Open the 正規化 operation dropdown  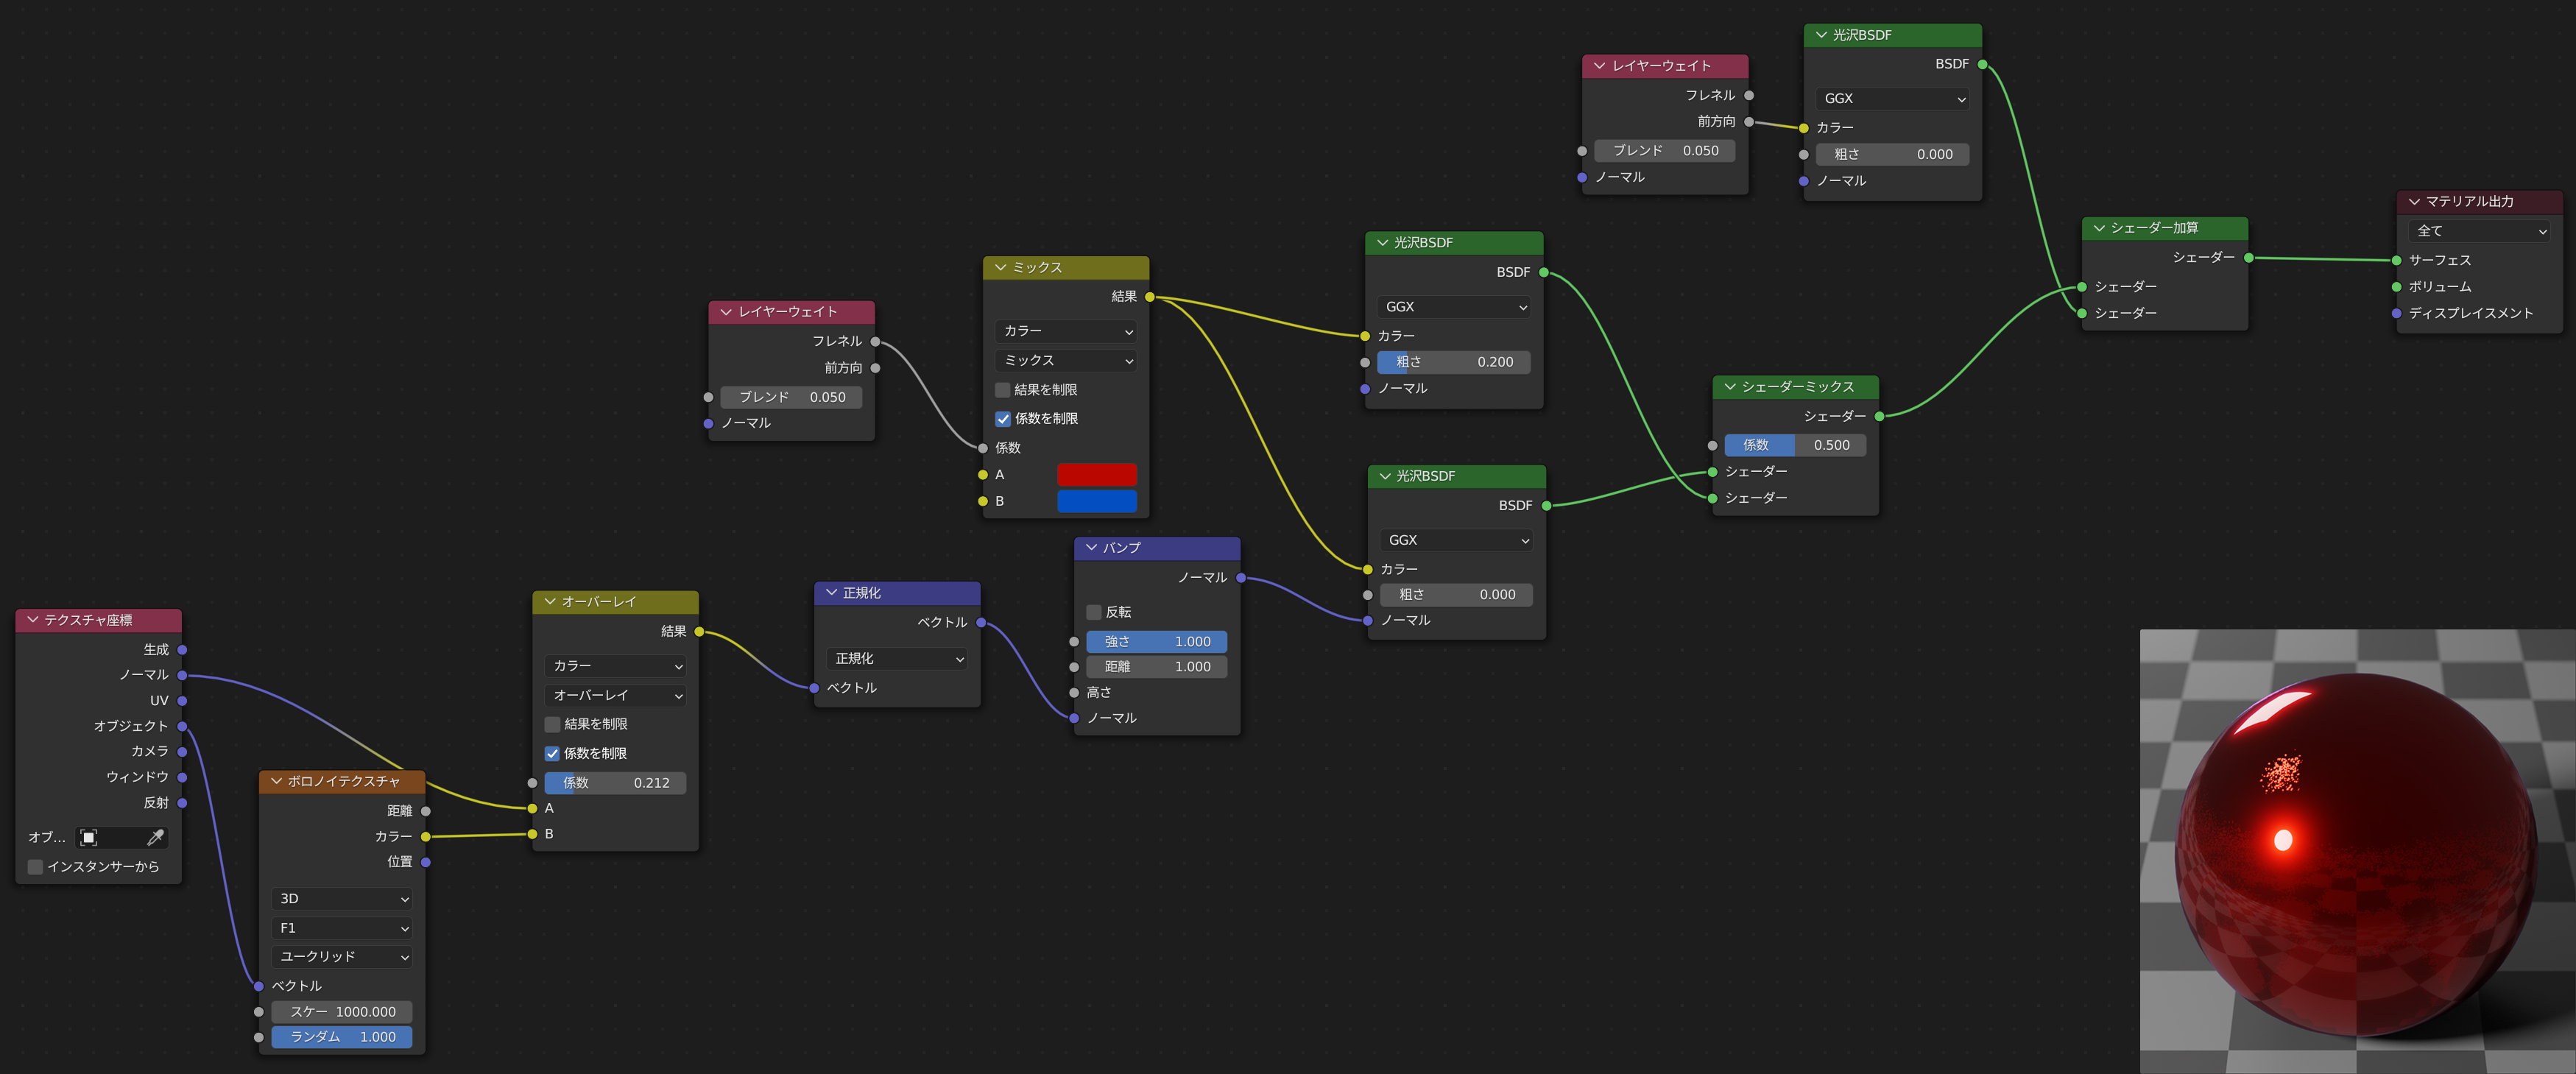897,659
